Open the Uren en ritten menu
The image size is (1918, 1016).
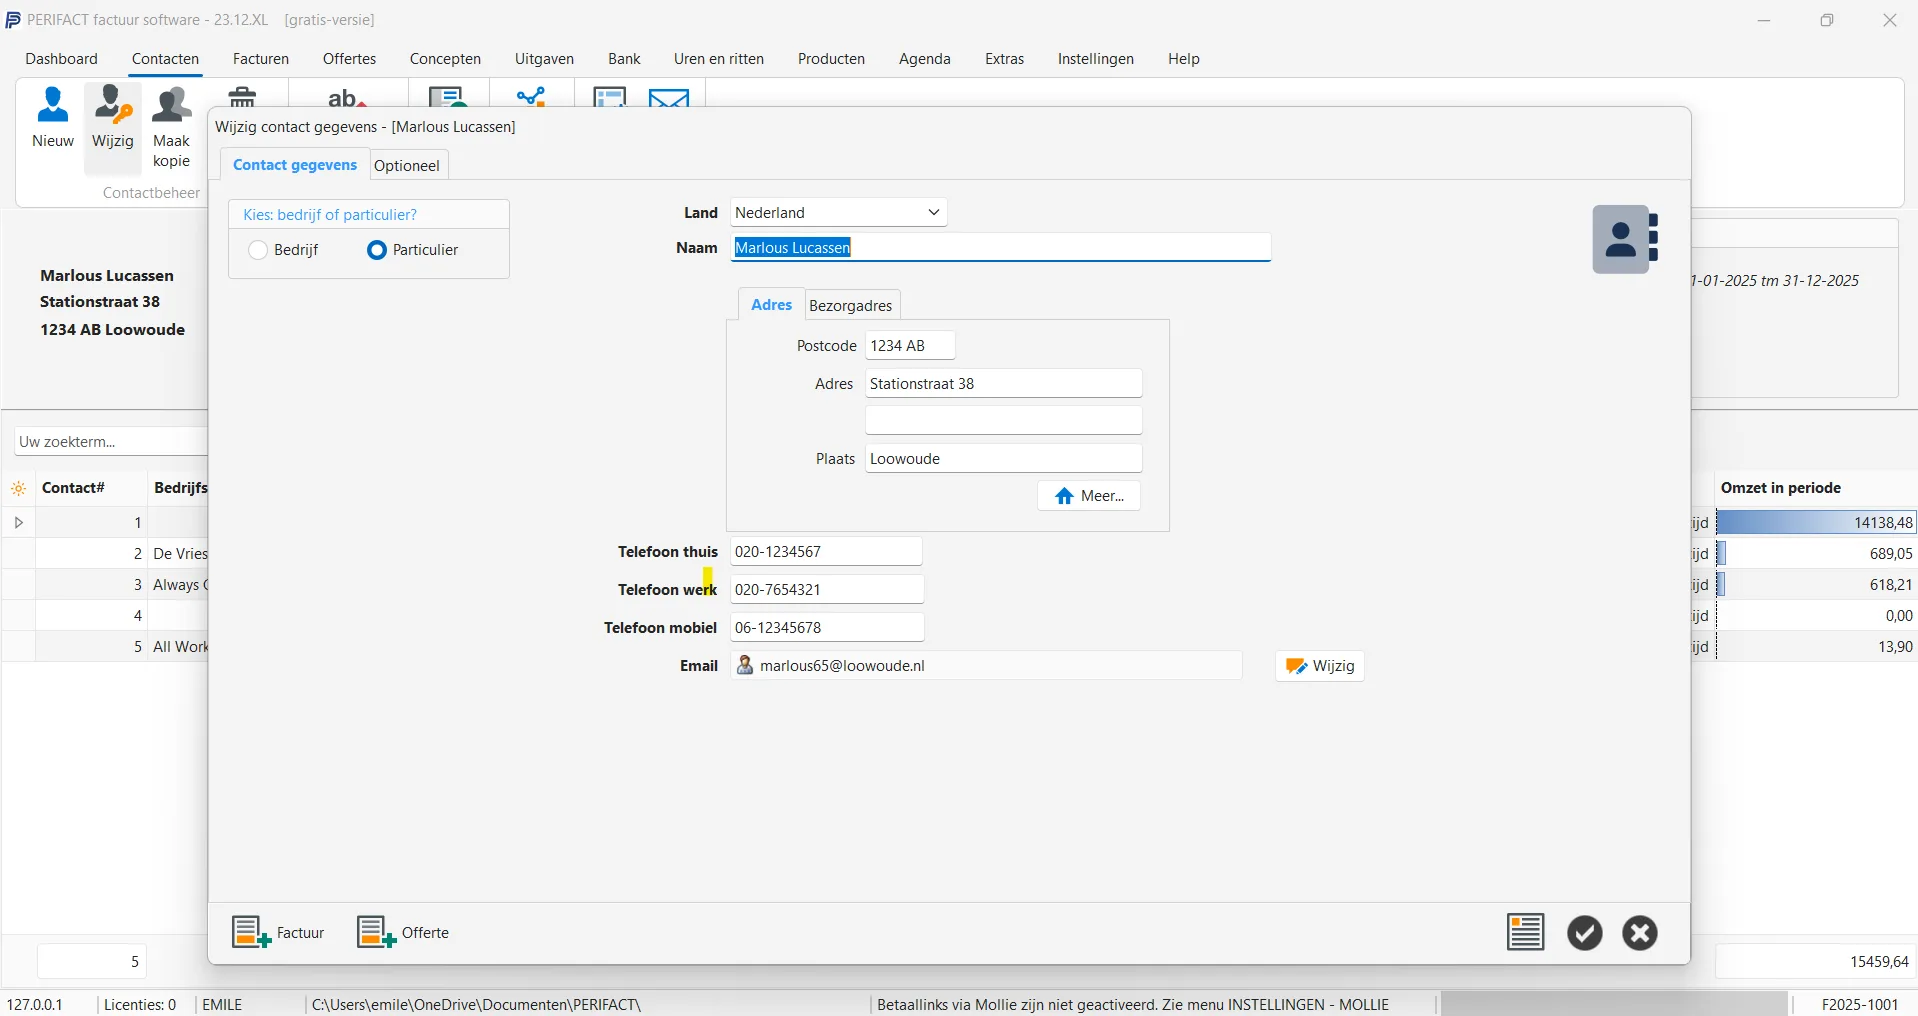pos(719,59)
